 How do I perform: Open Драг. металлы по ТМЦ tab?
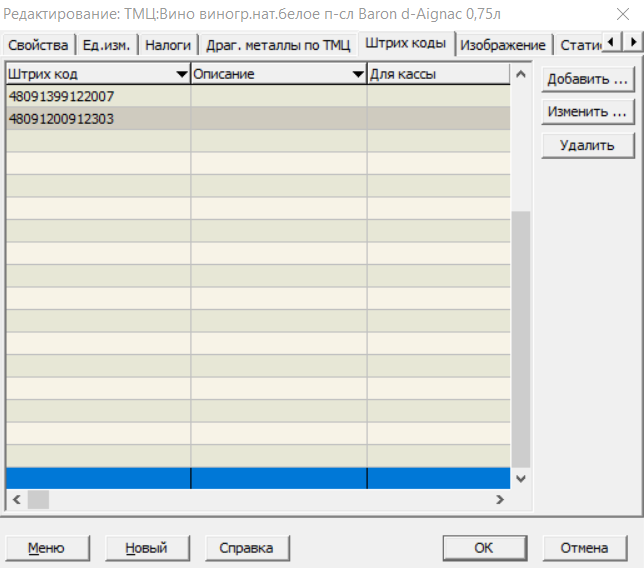pos(278,45)
